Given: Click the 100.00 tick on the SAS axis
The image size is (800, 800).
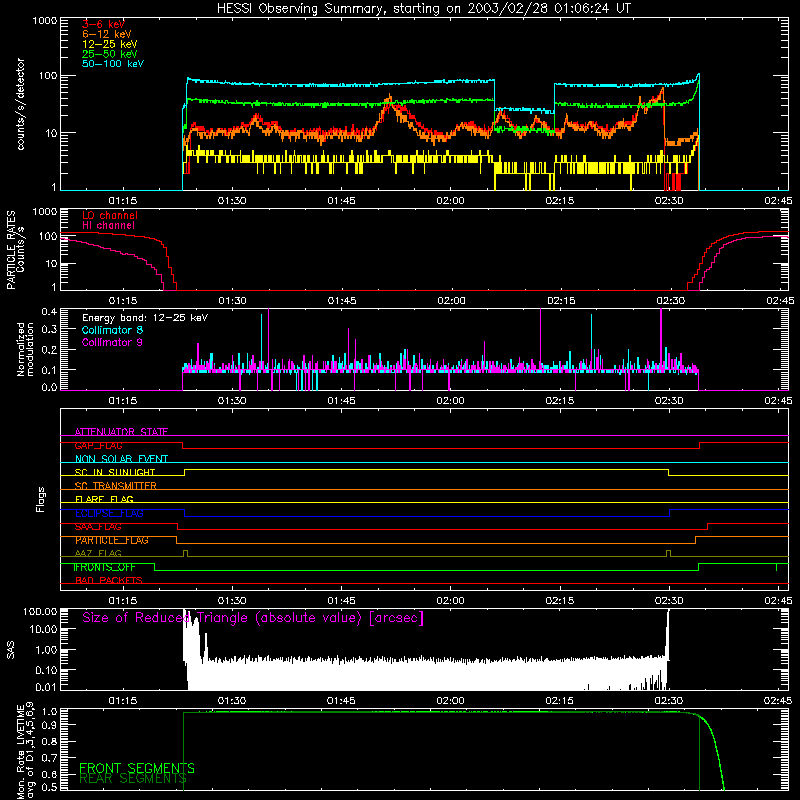Looking at the screenshot, I should tap(40, 611).
